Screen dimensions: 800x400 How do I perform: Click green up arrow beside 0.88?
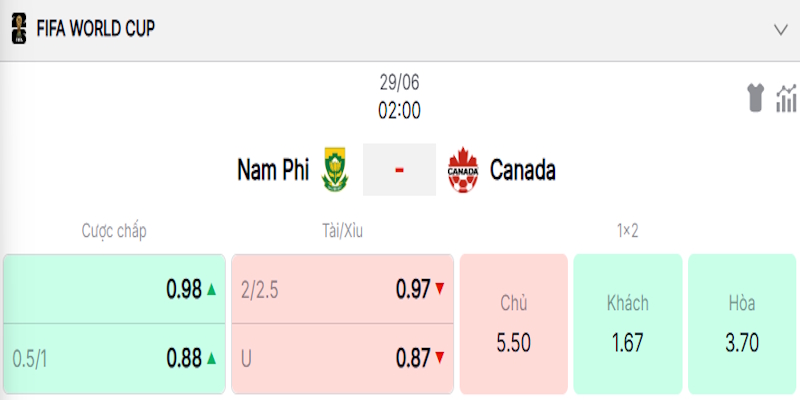coord(212,359)
